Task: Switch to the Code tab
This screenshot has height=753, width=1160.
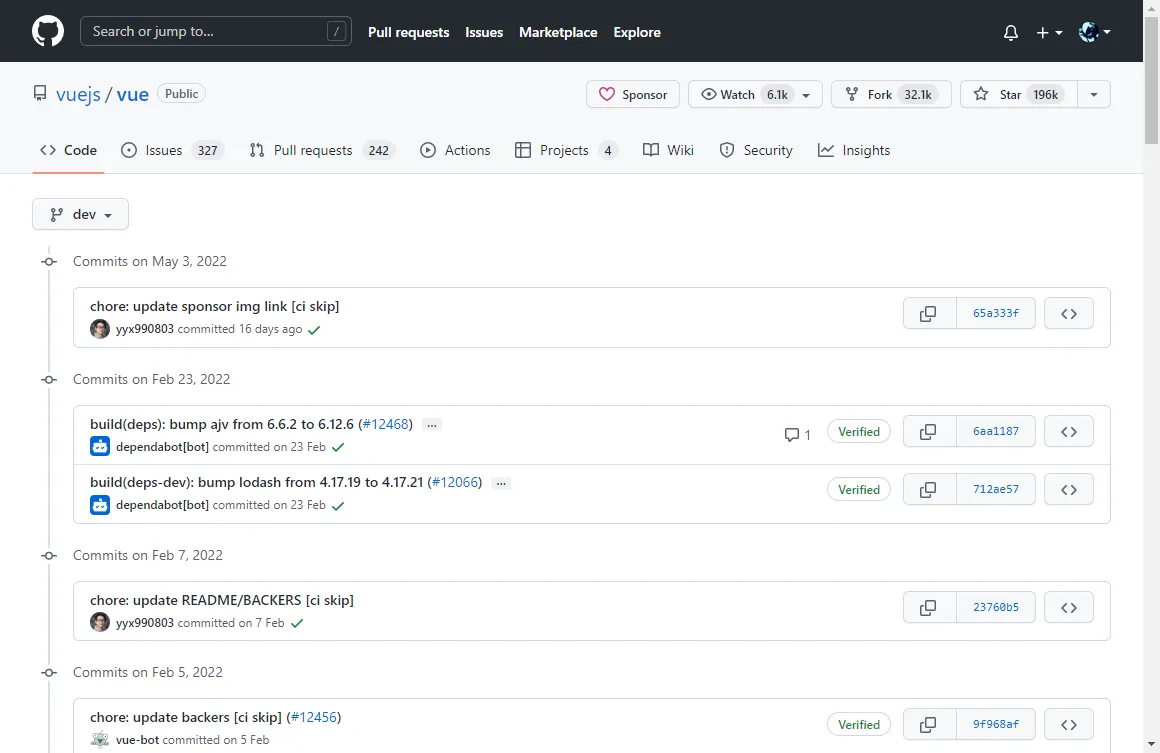Action: click(68, 150)
